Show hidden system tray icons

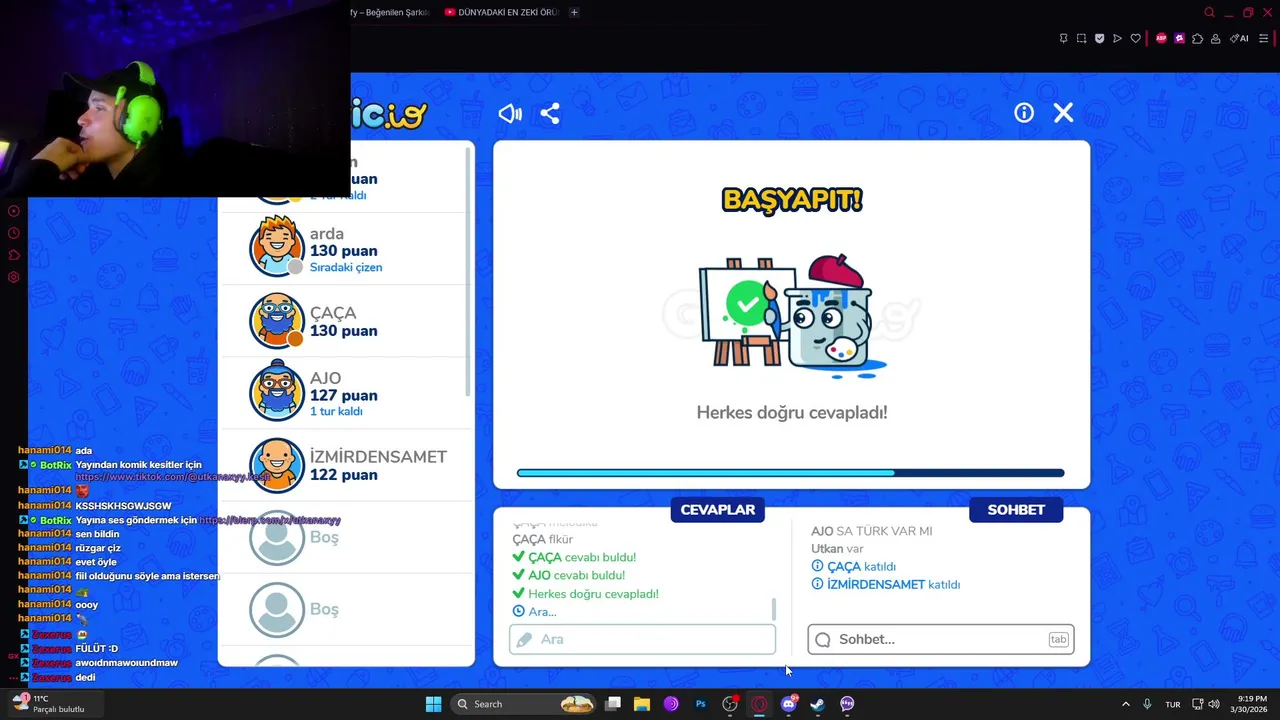coord(1125,704)
